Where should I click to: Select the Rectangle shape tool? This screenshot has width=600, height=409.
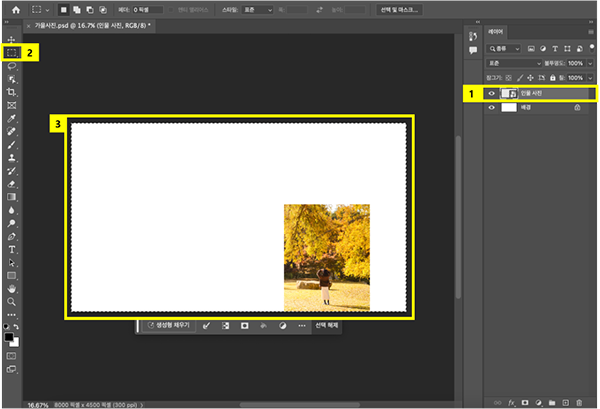click(x=11, y=275)
